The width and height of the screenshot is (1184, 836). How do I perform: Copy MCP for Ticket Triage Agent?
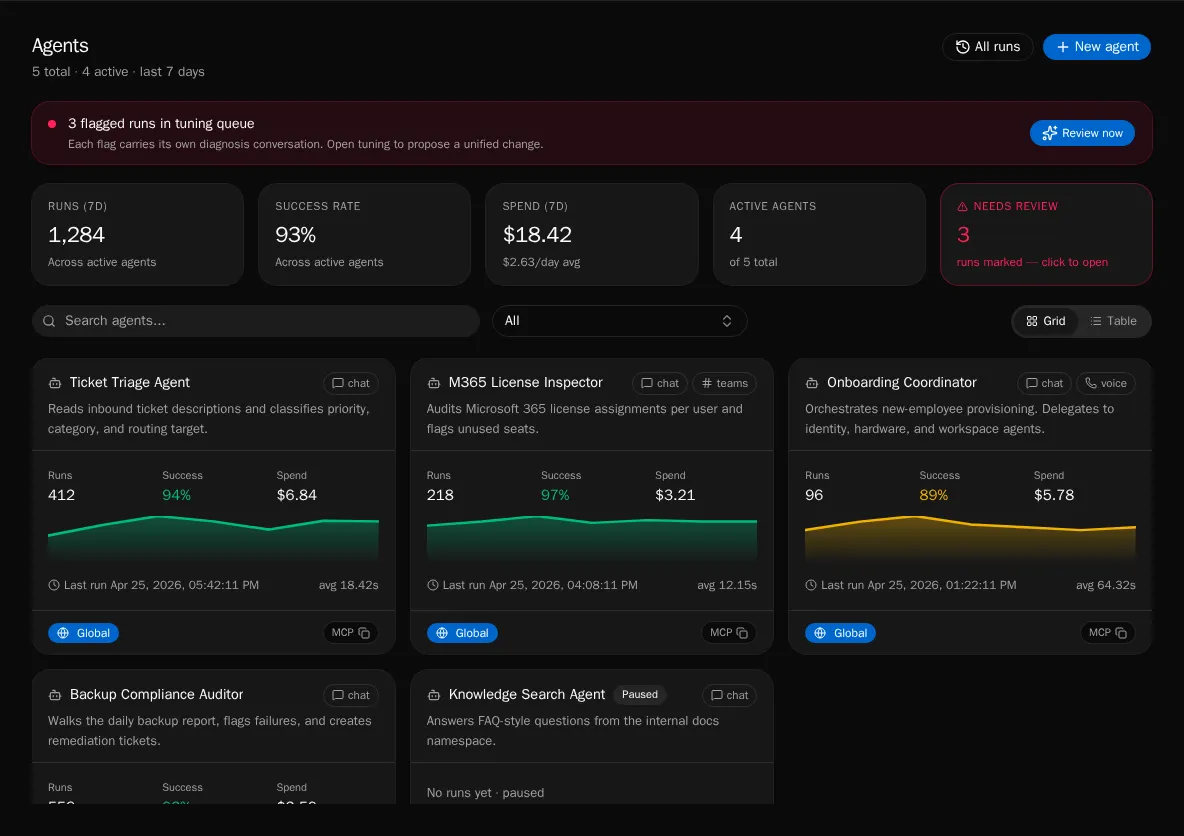click(x=350, y=633)
